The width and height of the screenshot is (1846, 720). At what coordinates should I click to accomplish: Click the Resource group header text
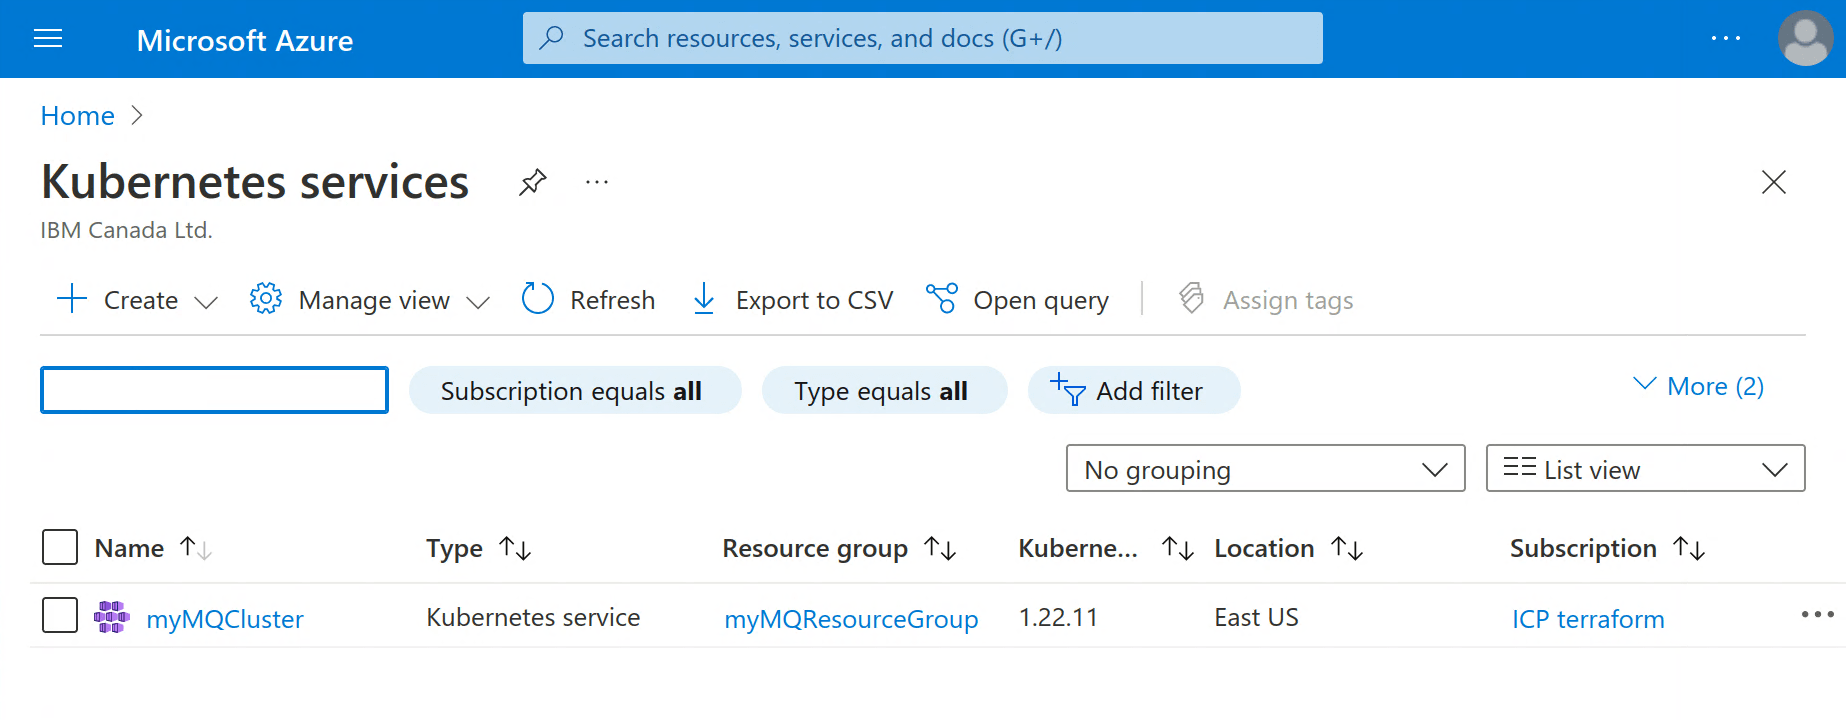click(815, 548)
